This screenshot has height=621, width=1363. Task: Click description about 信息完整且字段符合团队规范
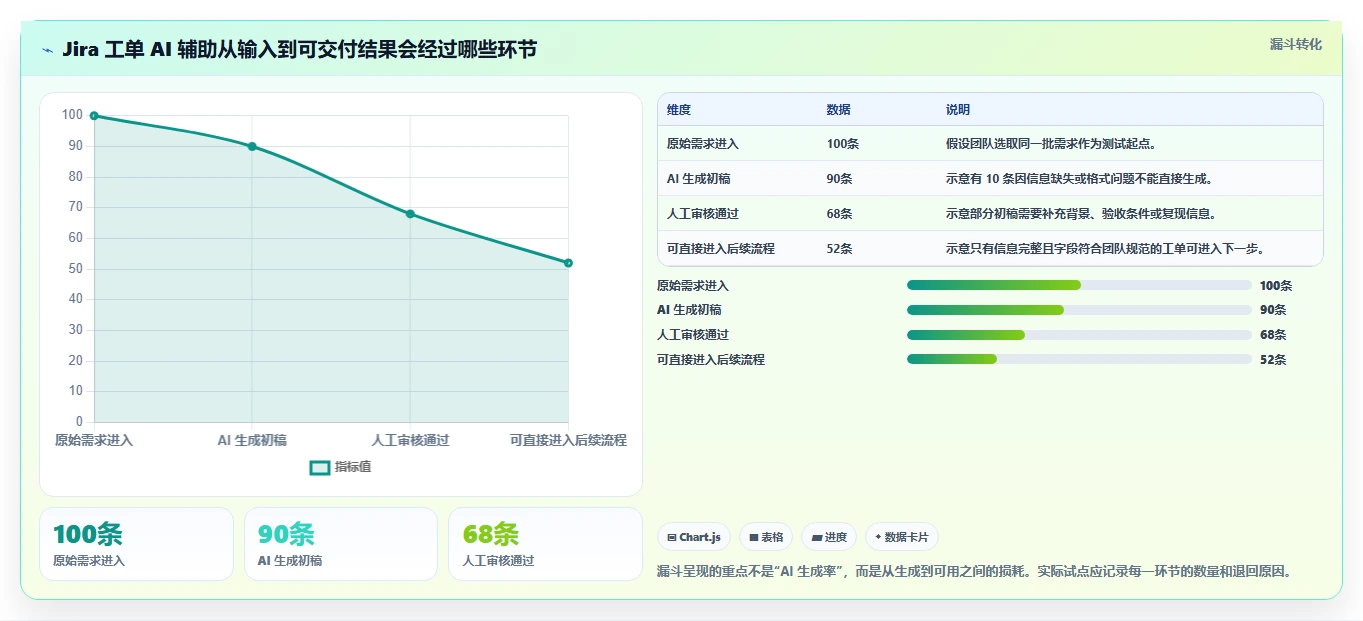(1106, 249)
